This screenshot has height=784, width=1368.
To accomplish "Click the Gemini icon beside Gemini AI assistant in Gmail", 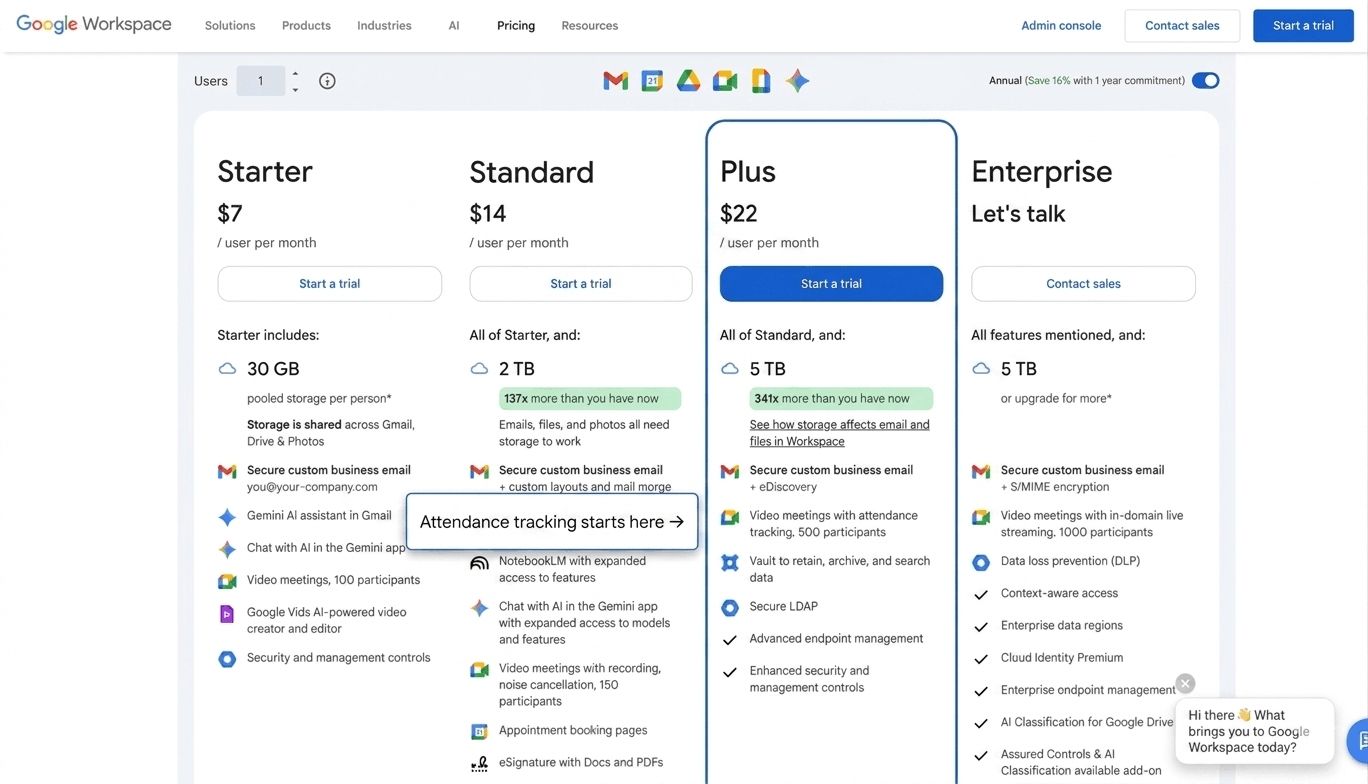I will (x=227, y=517).
